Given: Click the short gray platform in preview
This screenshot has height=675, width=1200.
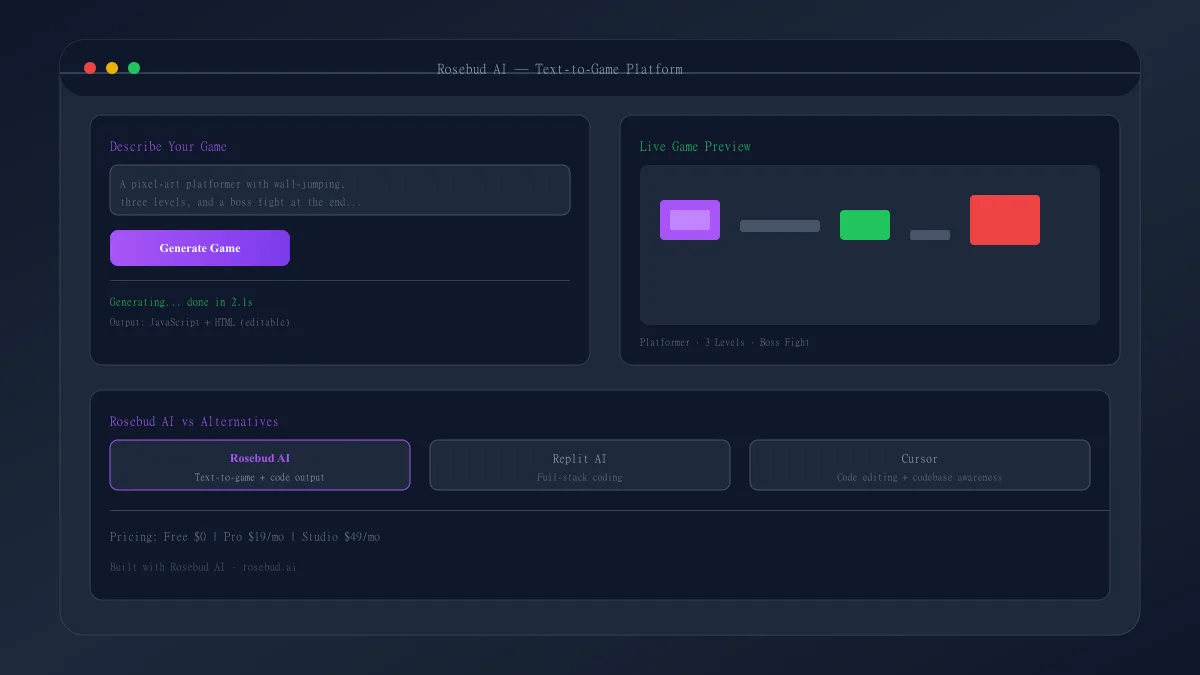Looking at the screenshot, I should [930, 235].
